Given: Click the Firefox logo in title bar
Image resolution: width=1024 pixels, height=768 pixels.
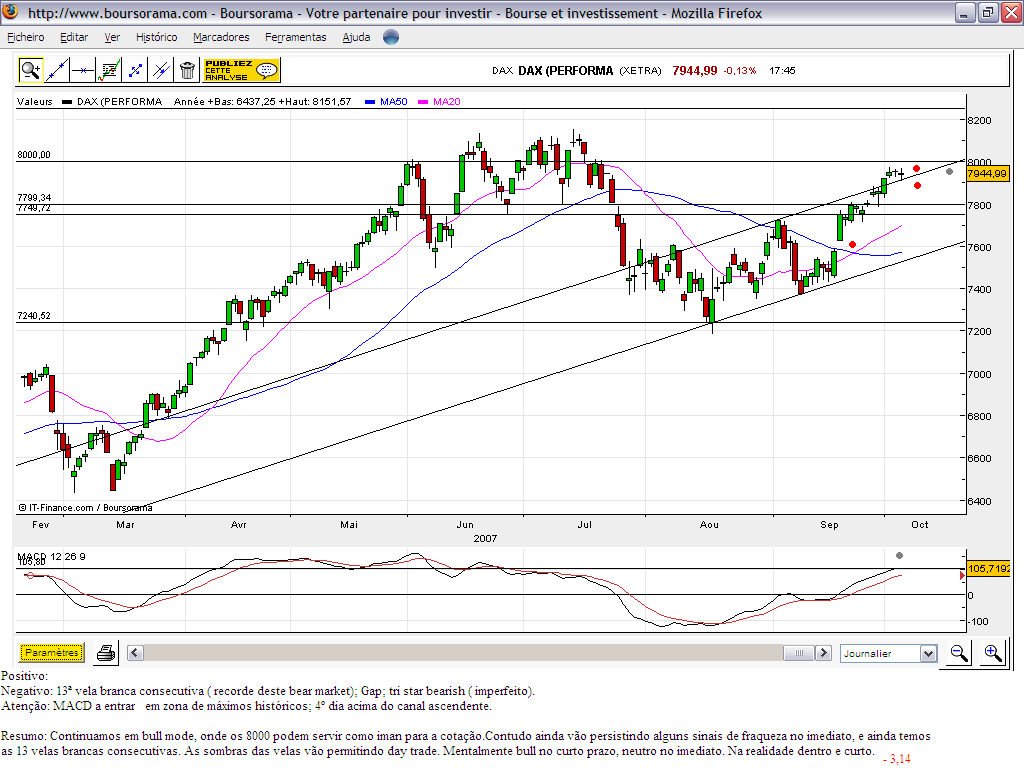Looking at the screenshot, I should [x=10, y=12].
